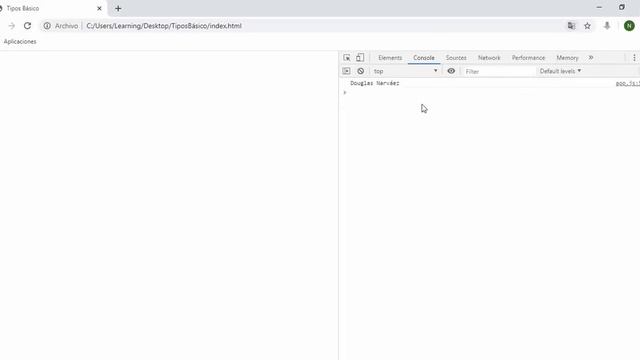Open the green N profile avatar

click(629, 26)
